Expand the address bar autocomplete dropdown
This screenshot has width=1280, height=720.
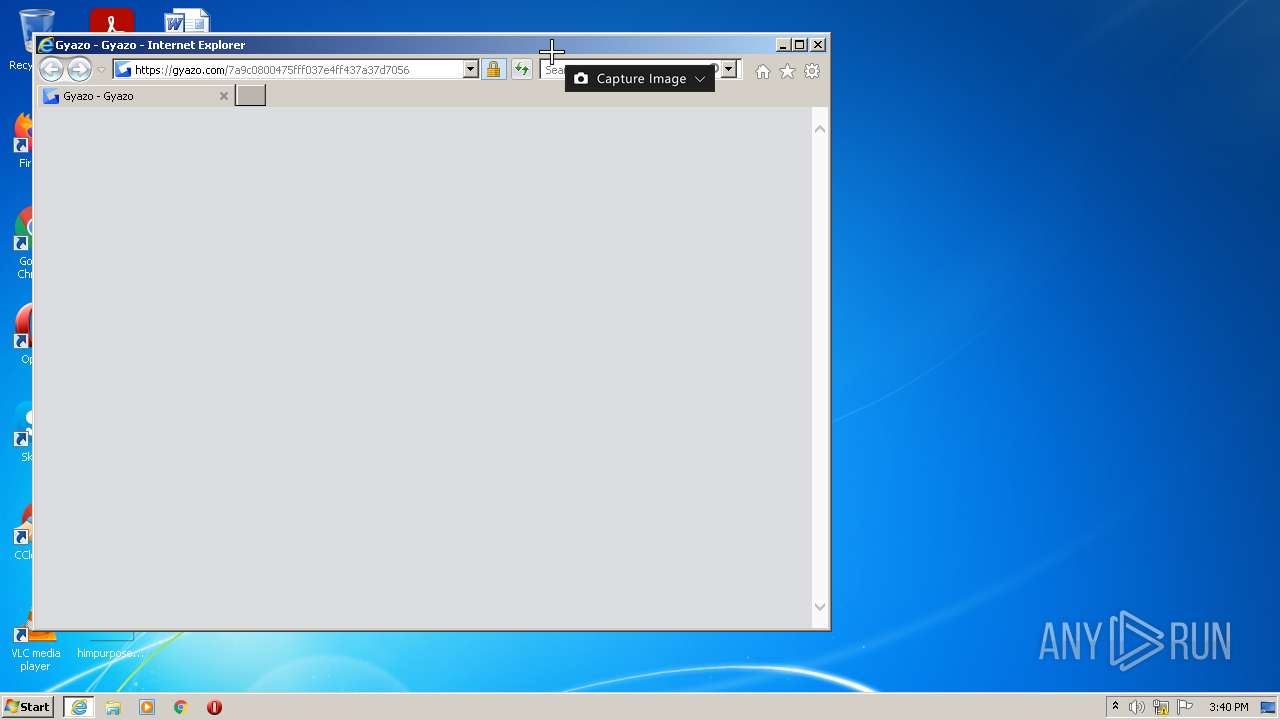(x=470, y=70)
